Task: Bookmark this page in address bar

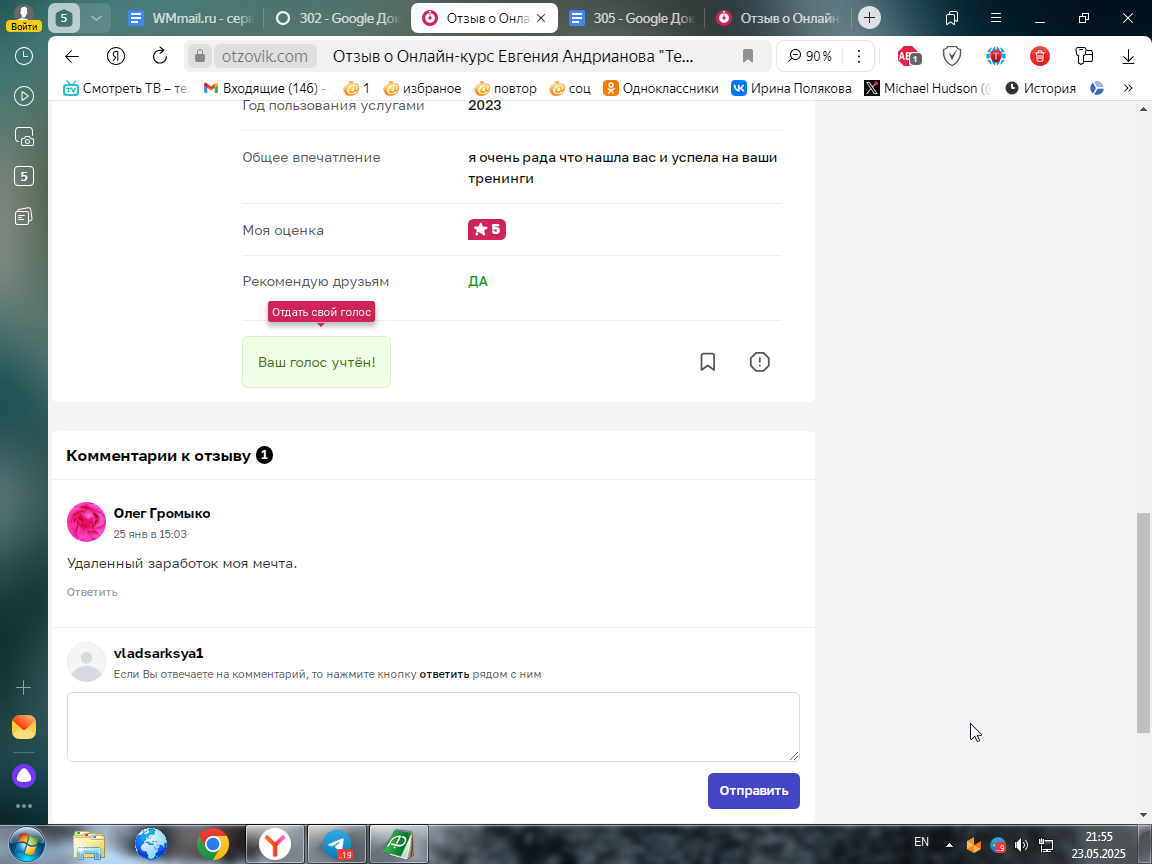Action: (748, 57)
